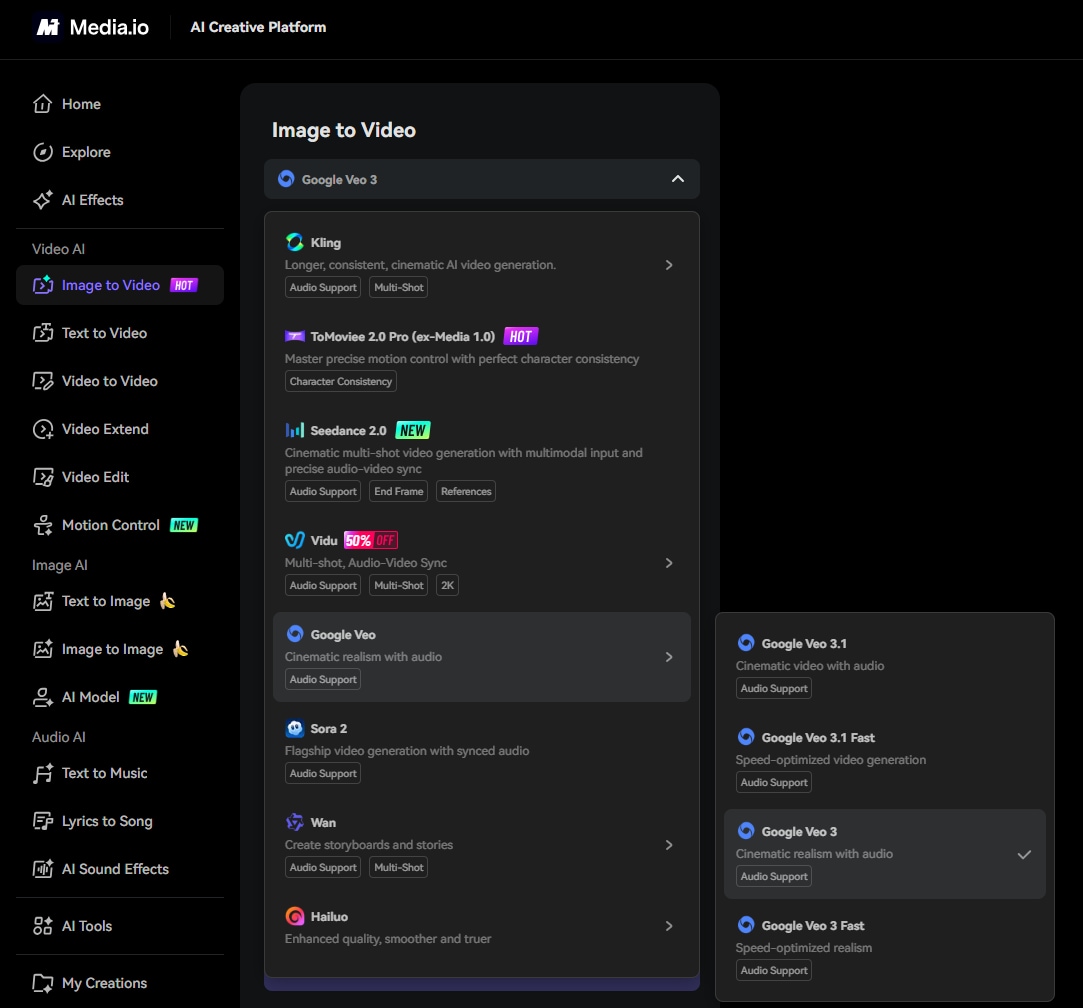The image size is (1083, 1008).
Task: Expand the Hailuo submenu chevron
Action: [x=669, y=926]
